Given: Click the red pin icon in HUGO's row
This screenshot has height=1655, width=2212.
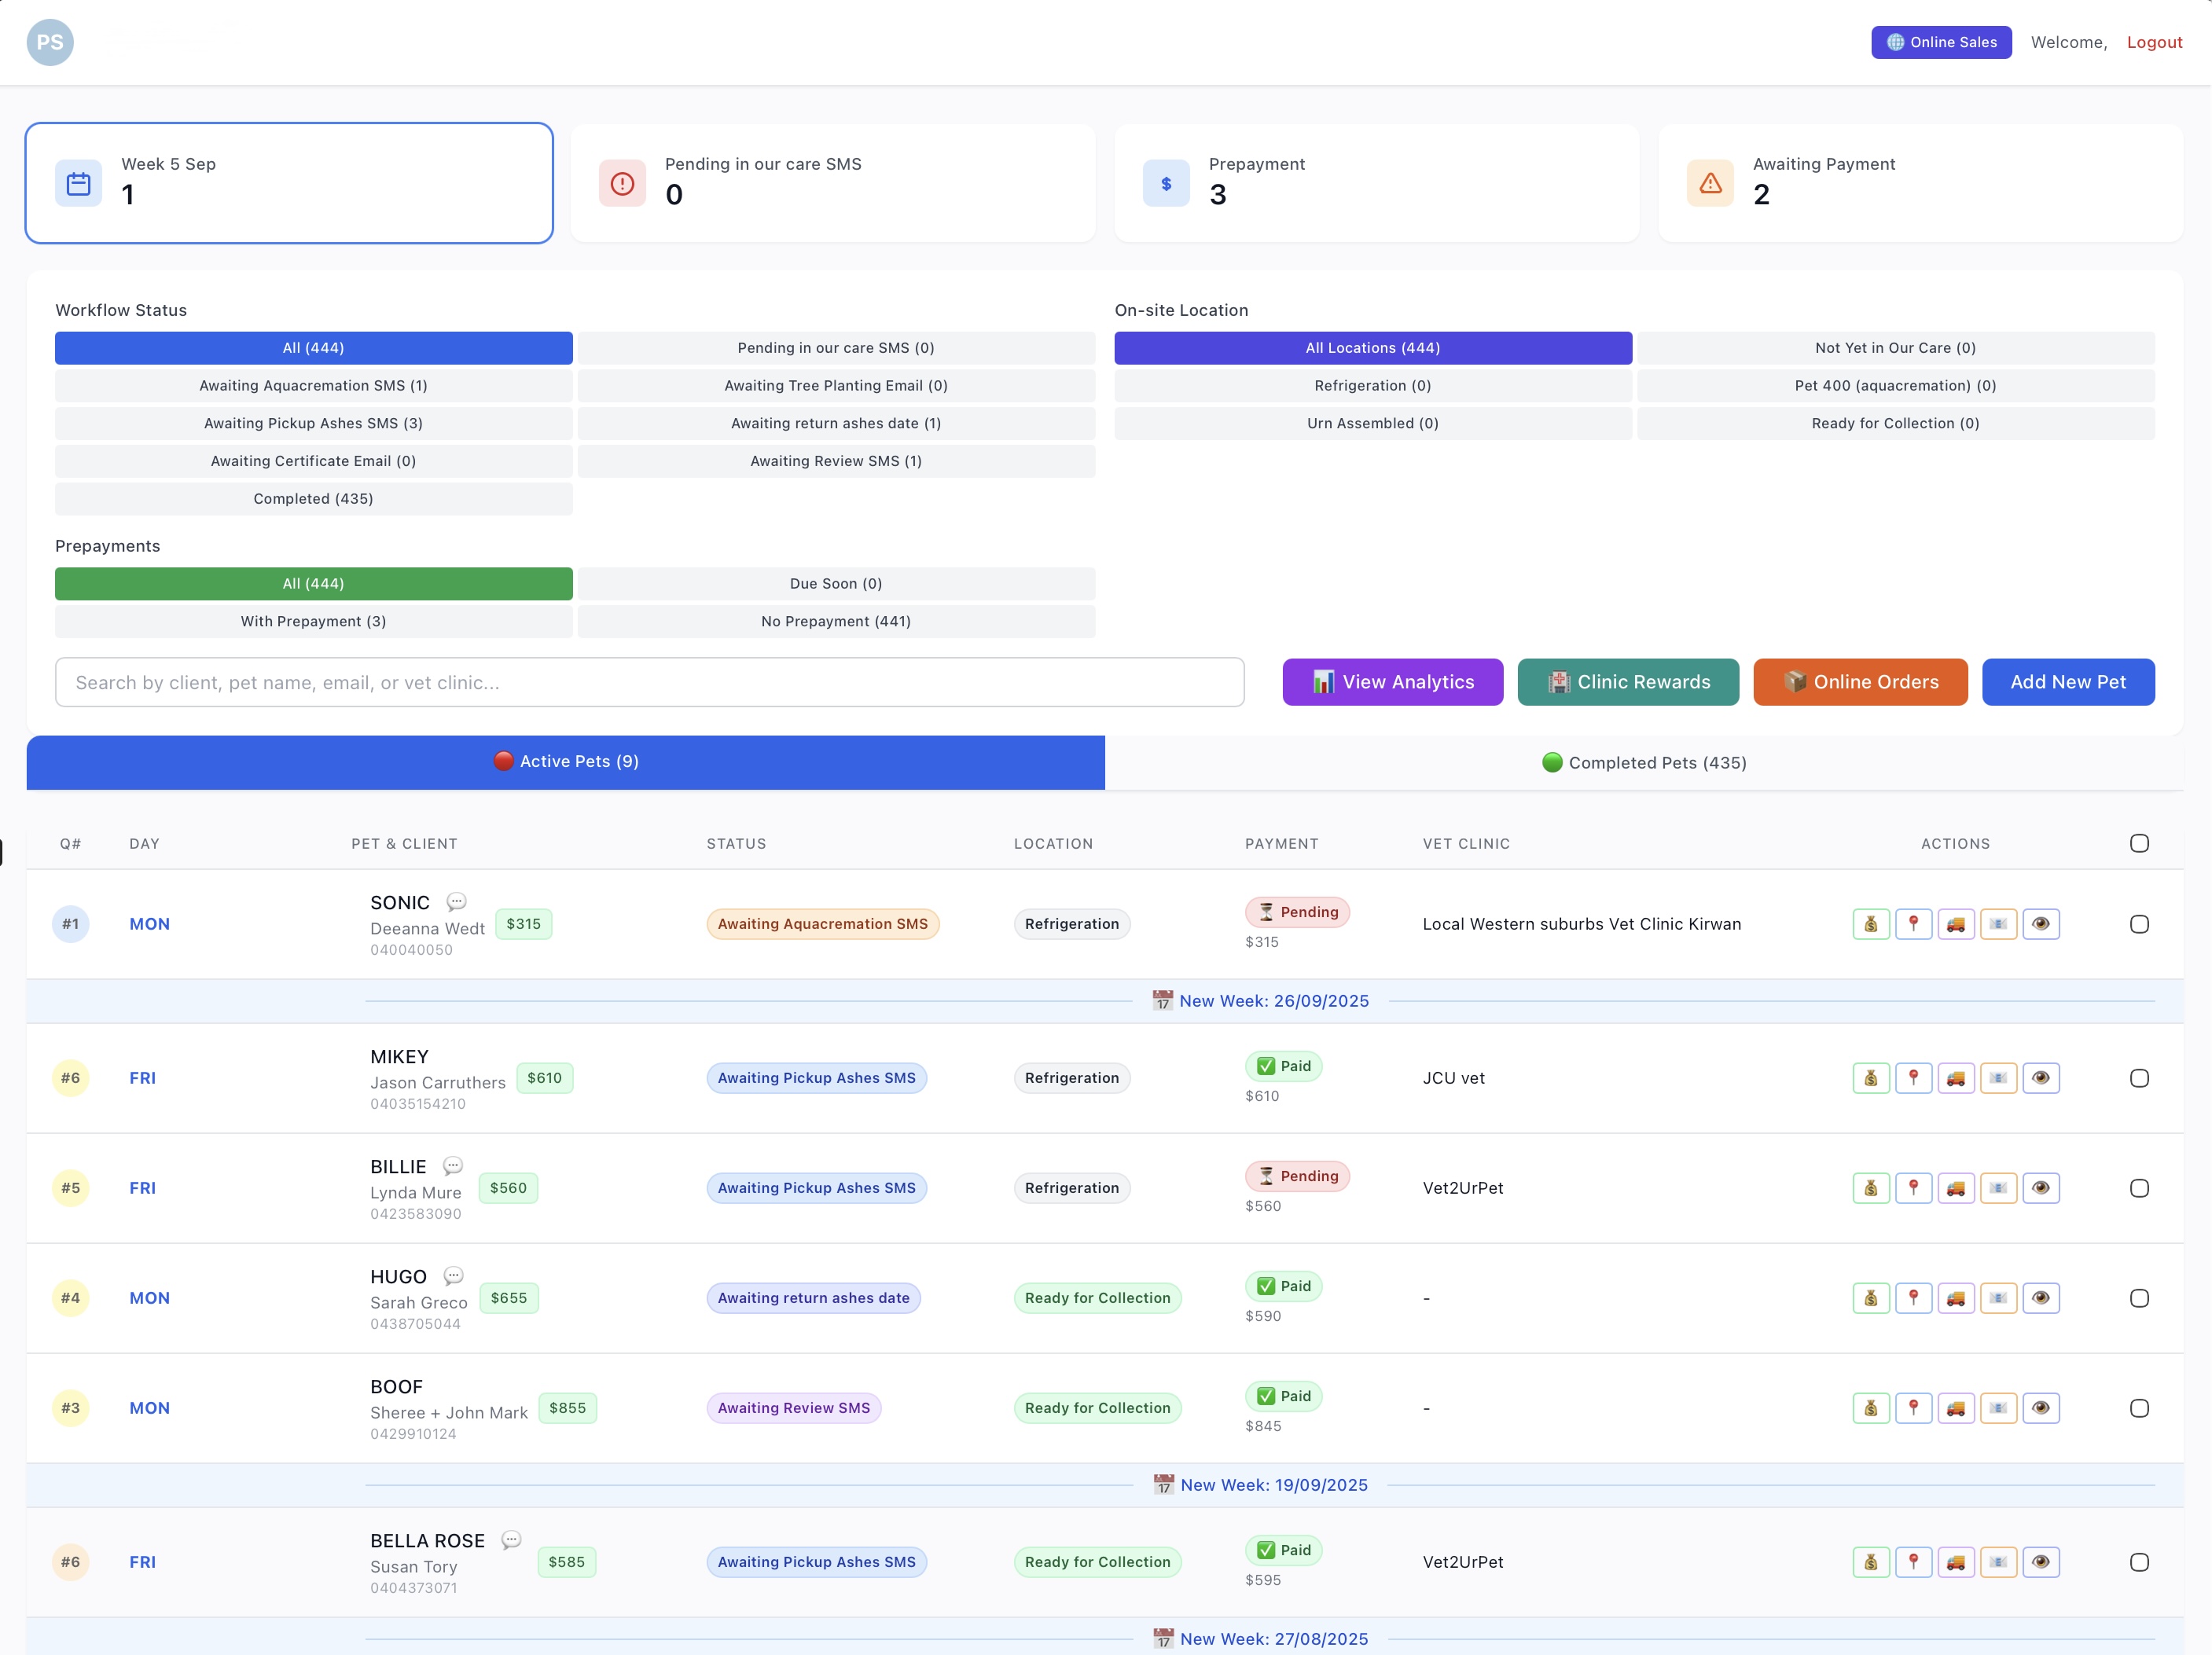Looking at the screenshot, I should (x=1913, y=1298).
